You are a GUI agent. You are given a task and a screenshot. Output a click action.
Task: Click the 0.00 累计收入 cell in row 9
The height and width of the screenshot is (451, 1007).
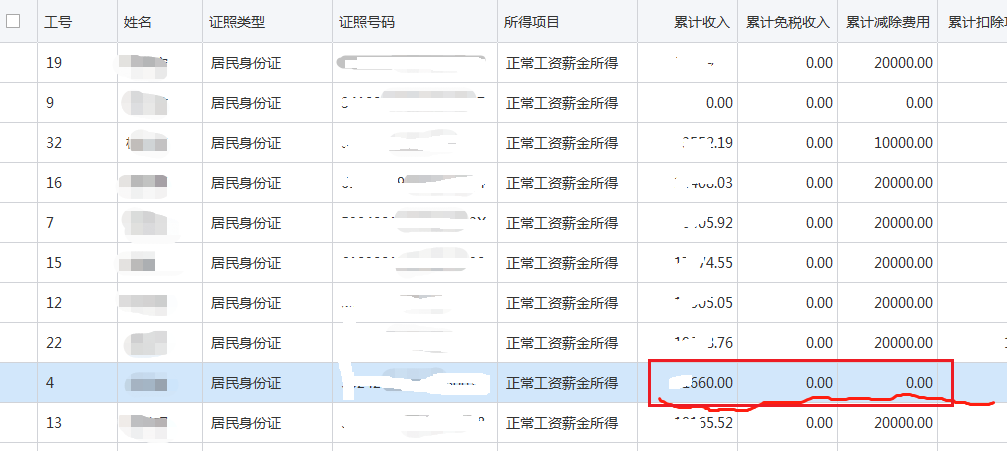(x=718, y=103)
